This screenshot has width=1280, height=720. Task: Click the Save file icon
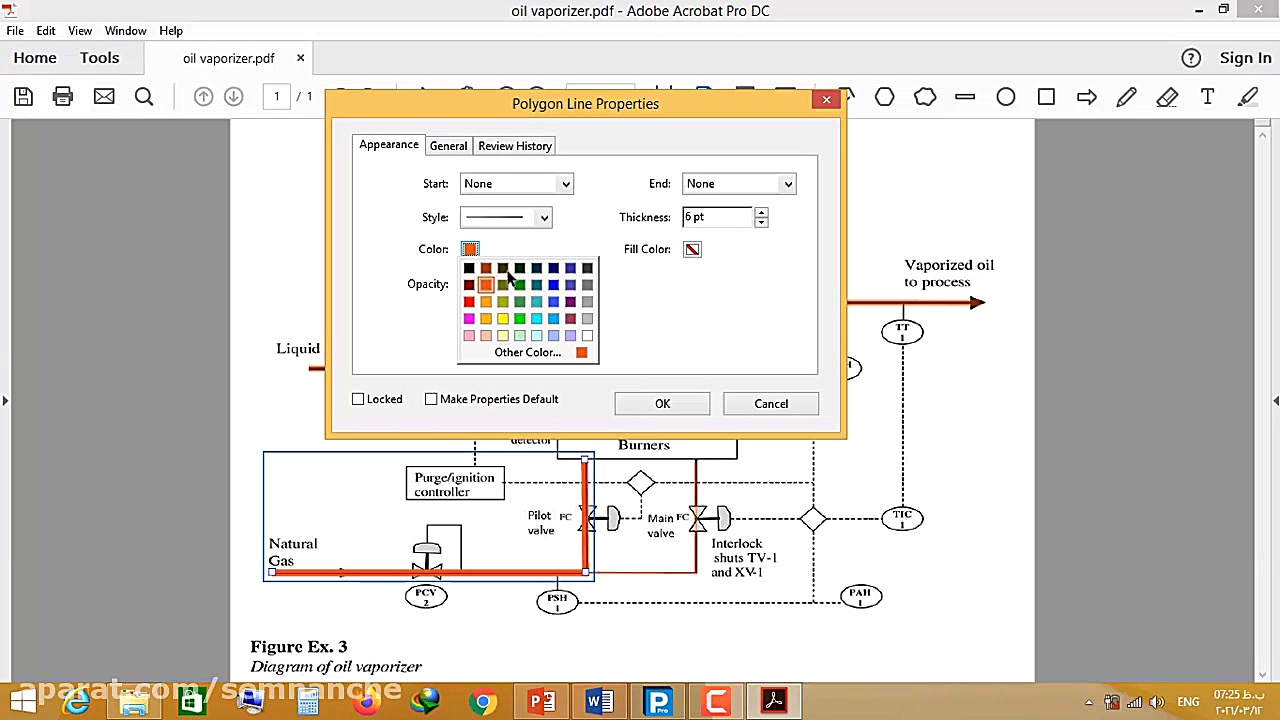tap(23, 97)
